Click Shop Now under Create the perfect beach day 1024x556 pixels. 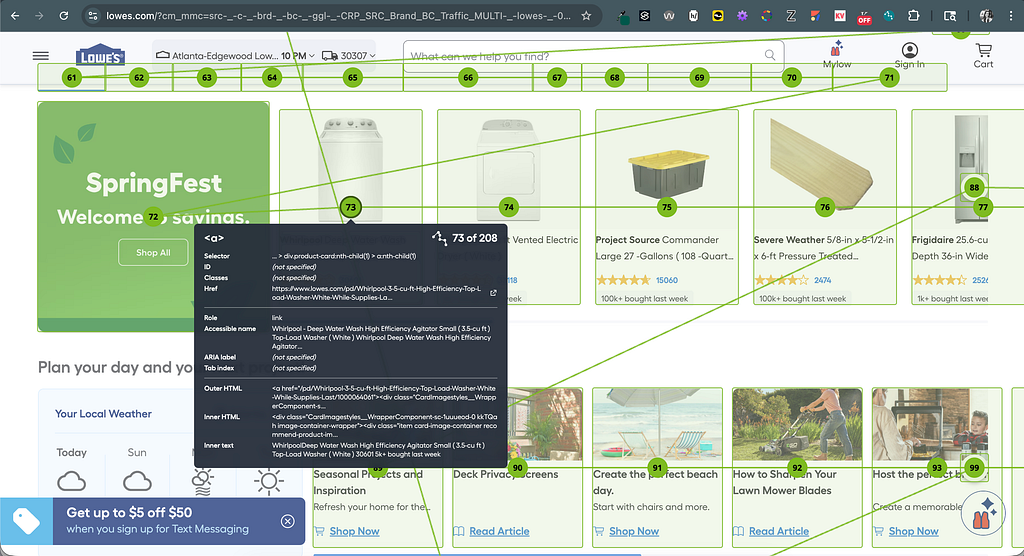pyautogui.click(x=633, y=531)
